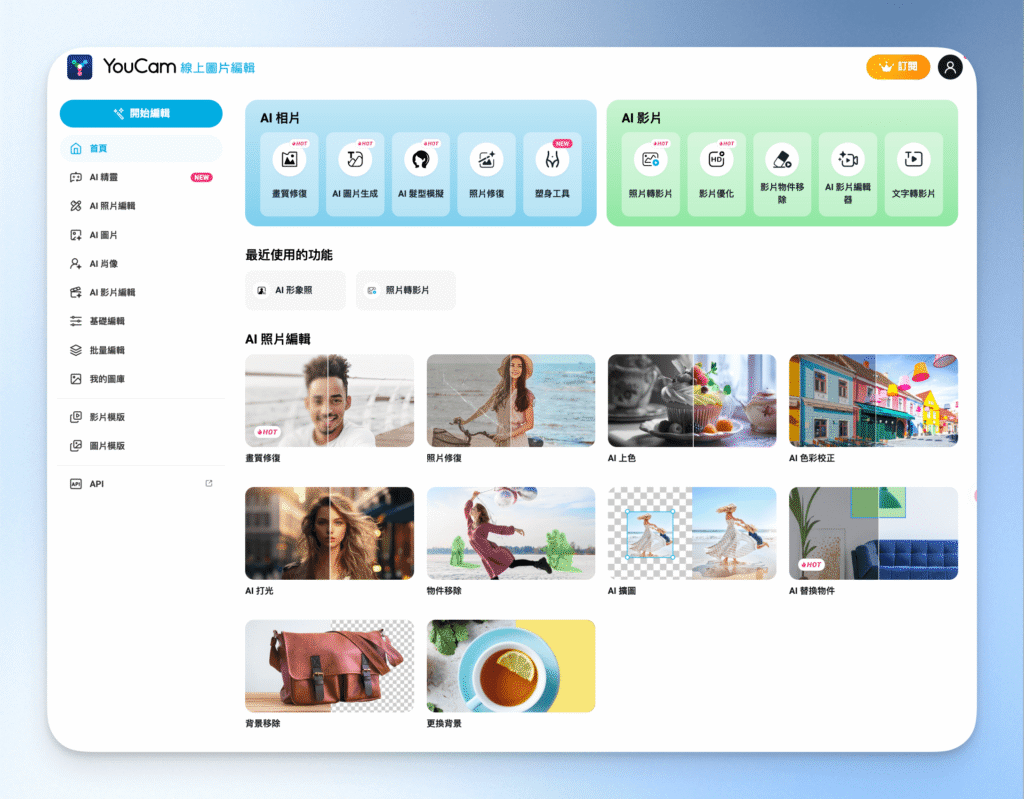Launch the 文字轉影片 tool
Image resolution: width=1024 pixels, height=799 pixels.
coord(913,174)
